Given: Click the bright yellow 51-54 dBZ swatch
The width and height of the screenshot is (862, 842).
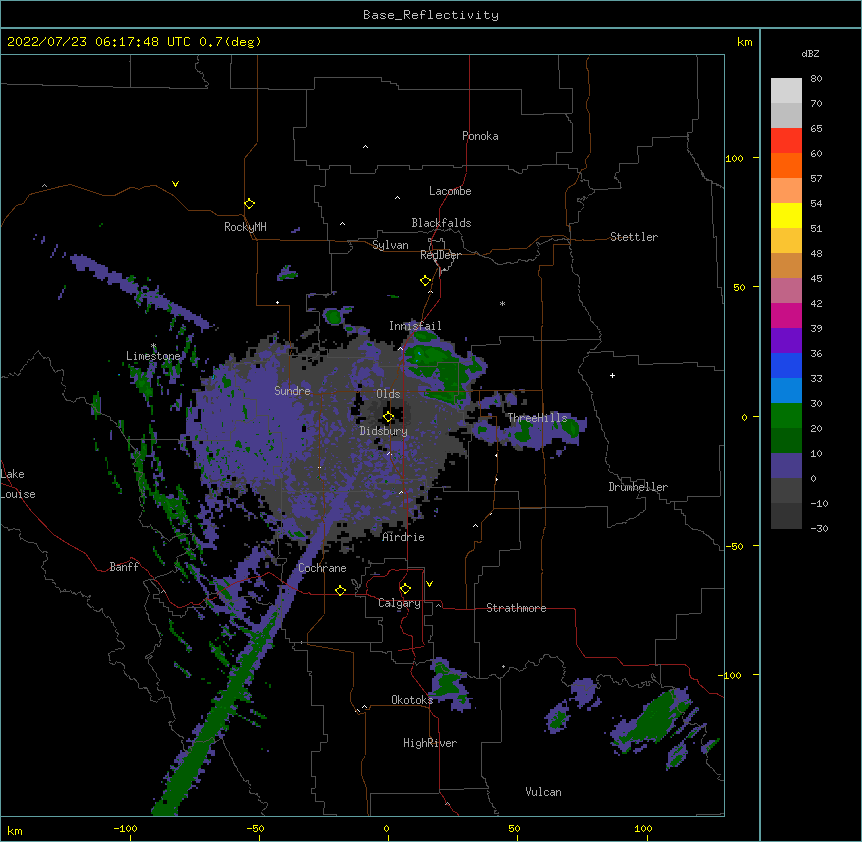Looking at the screenshot, I should 786,215.
